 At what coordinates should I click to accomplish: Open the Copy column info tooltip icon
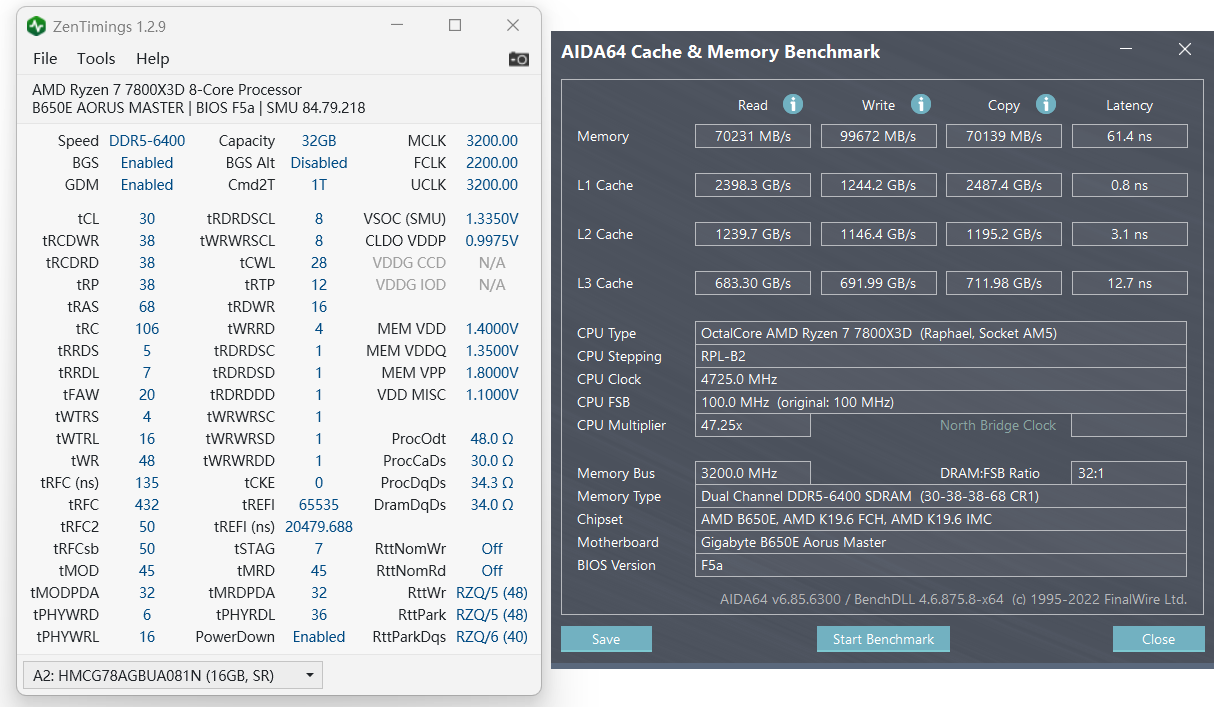pyautogui.click(x=1046, y=104)
